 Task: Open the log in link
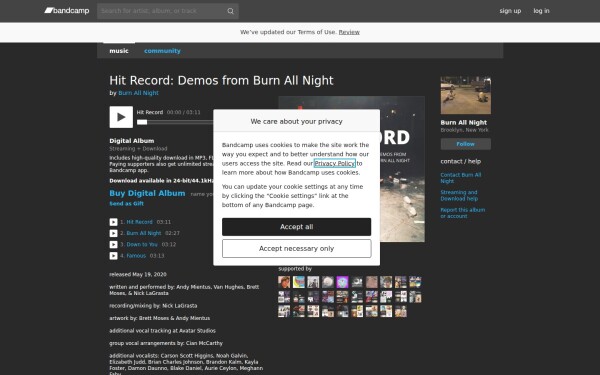point(541,11)
